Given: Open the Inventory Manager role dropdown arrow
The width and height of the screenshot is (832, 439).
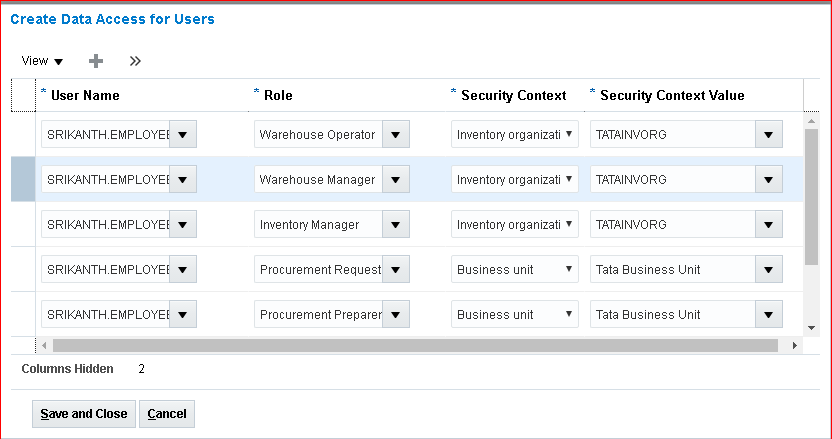Looking at the screenshot, I should [396, 224].
